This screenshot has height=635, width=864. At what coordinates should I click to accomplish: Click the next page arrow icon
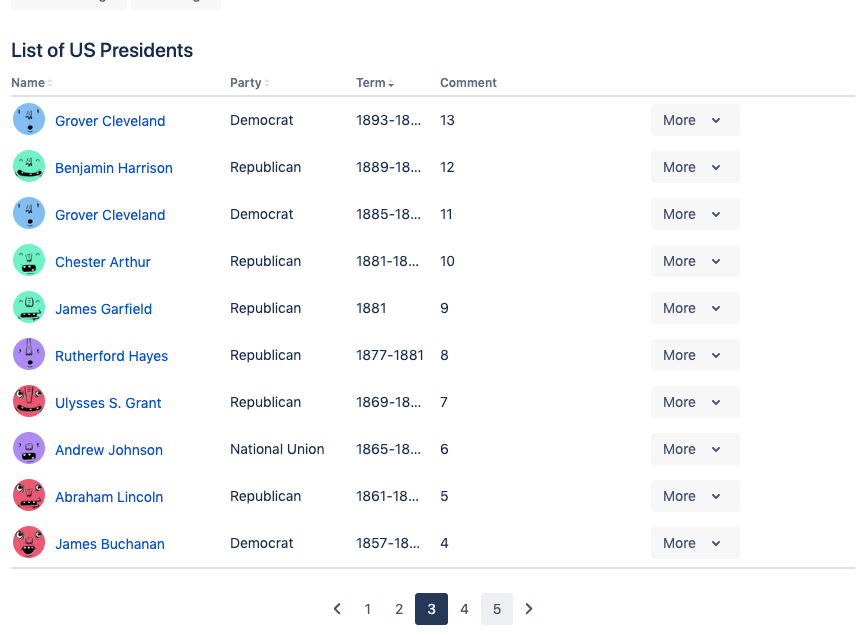[x=529, y=609]
